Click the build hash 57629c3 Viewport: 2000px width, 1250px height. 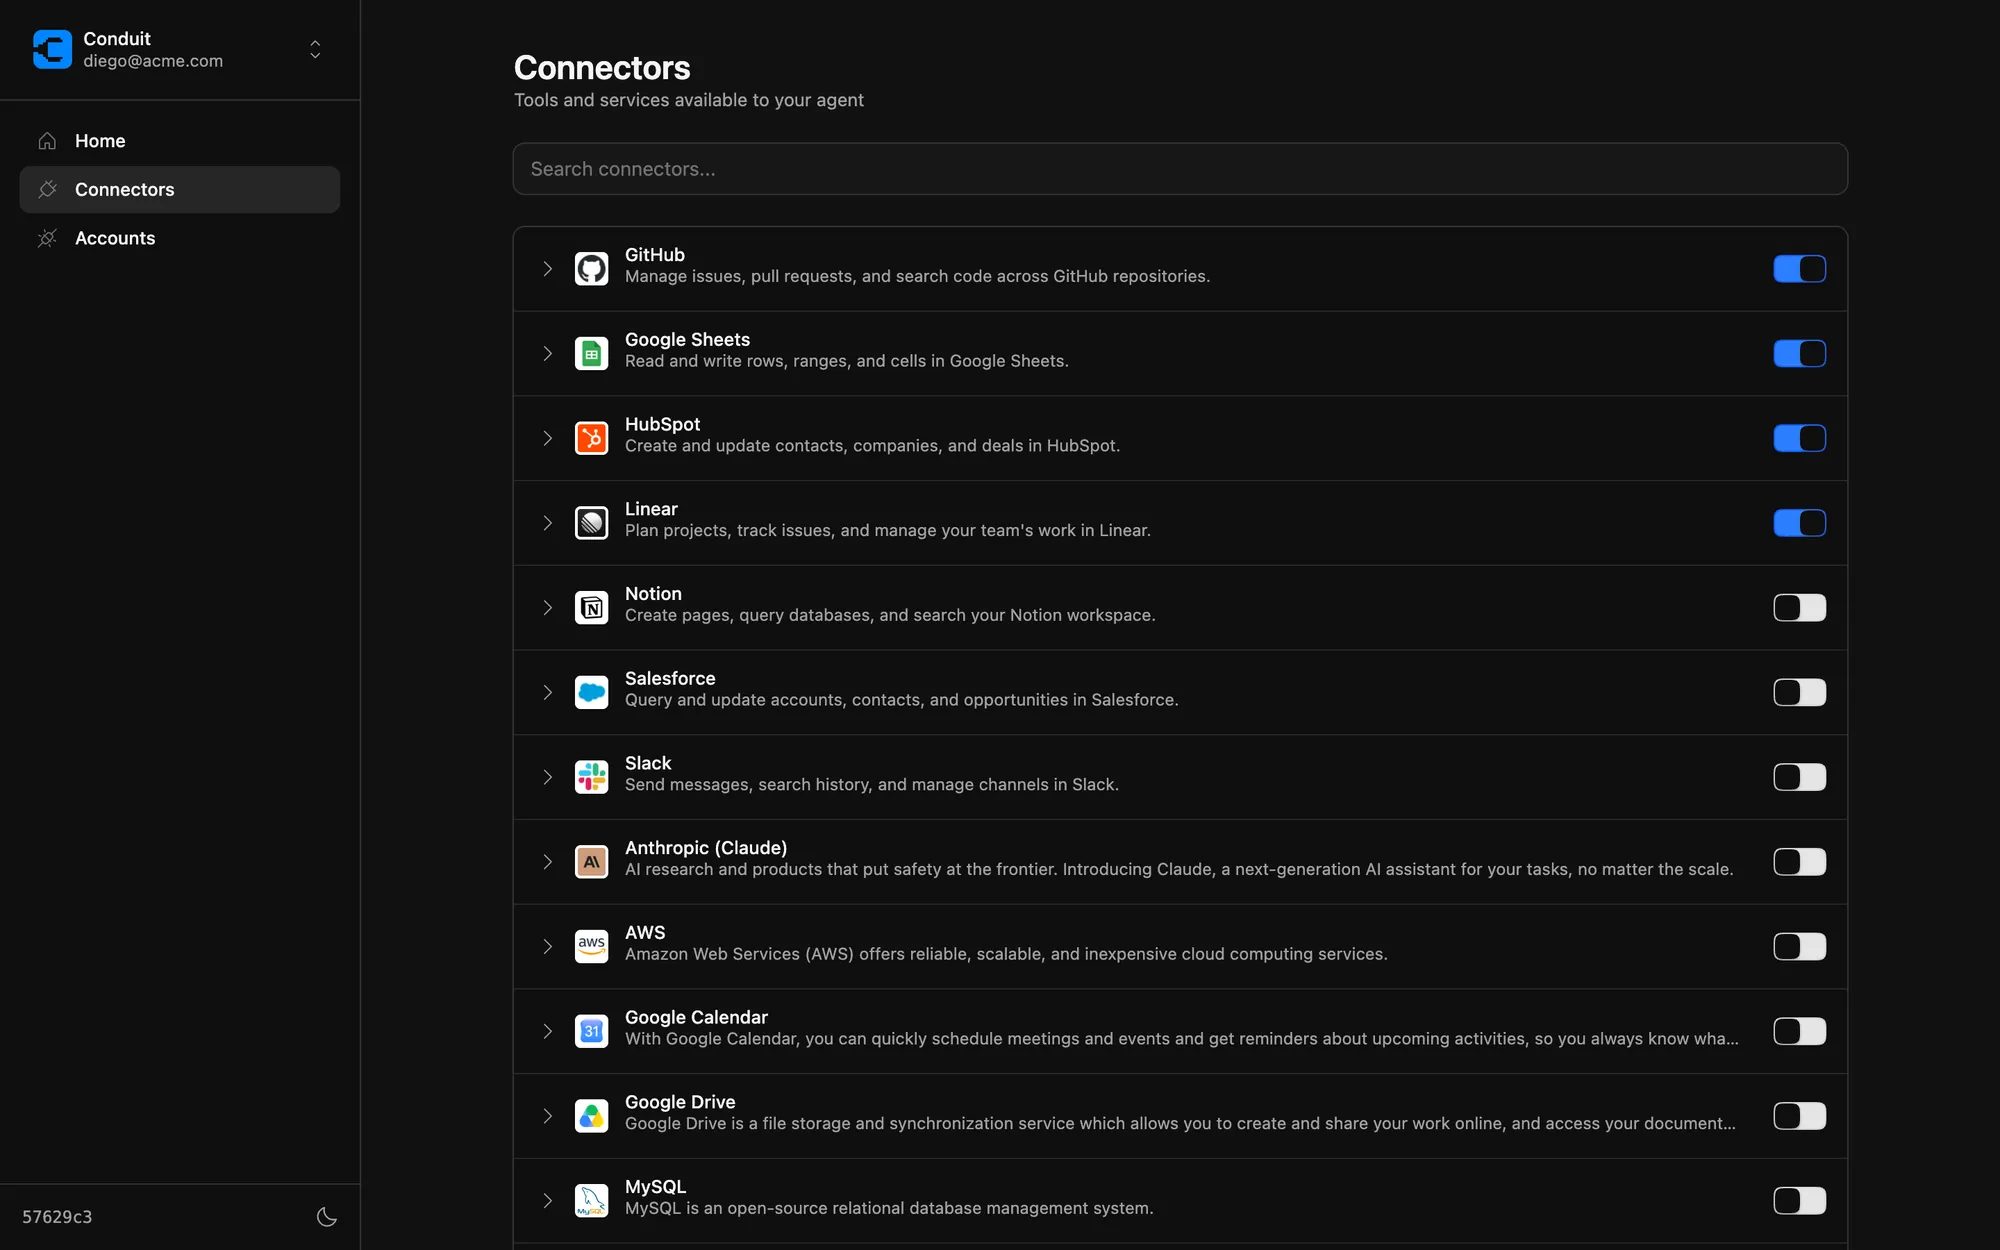pyautogui.click(x=57, y=1217)
